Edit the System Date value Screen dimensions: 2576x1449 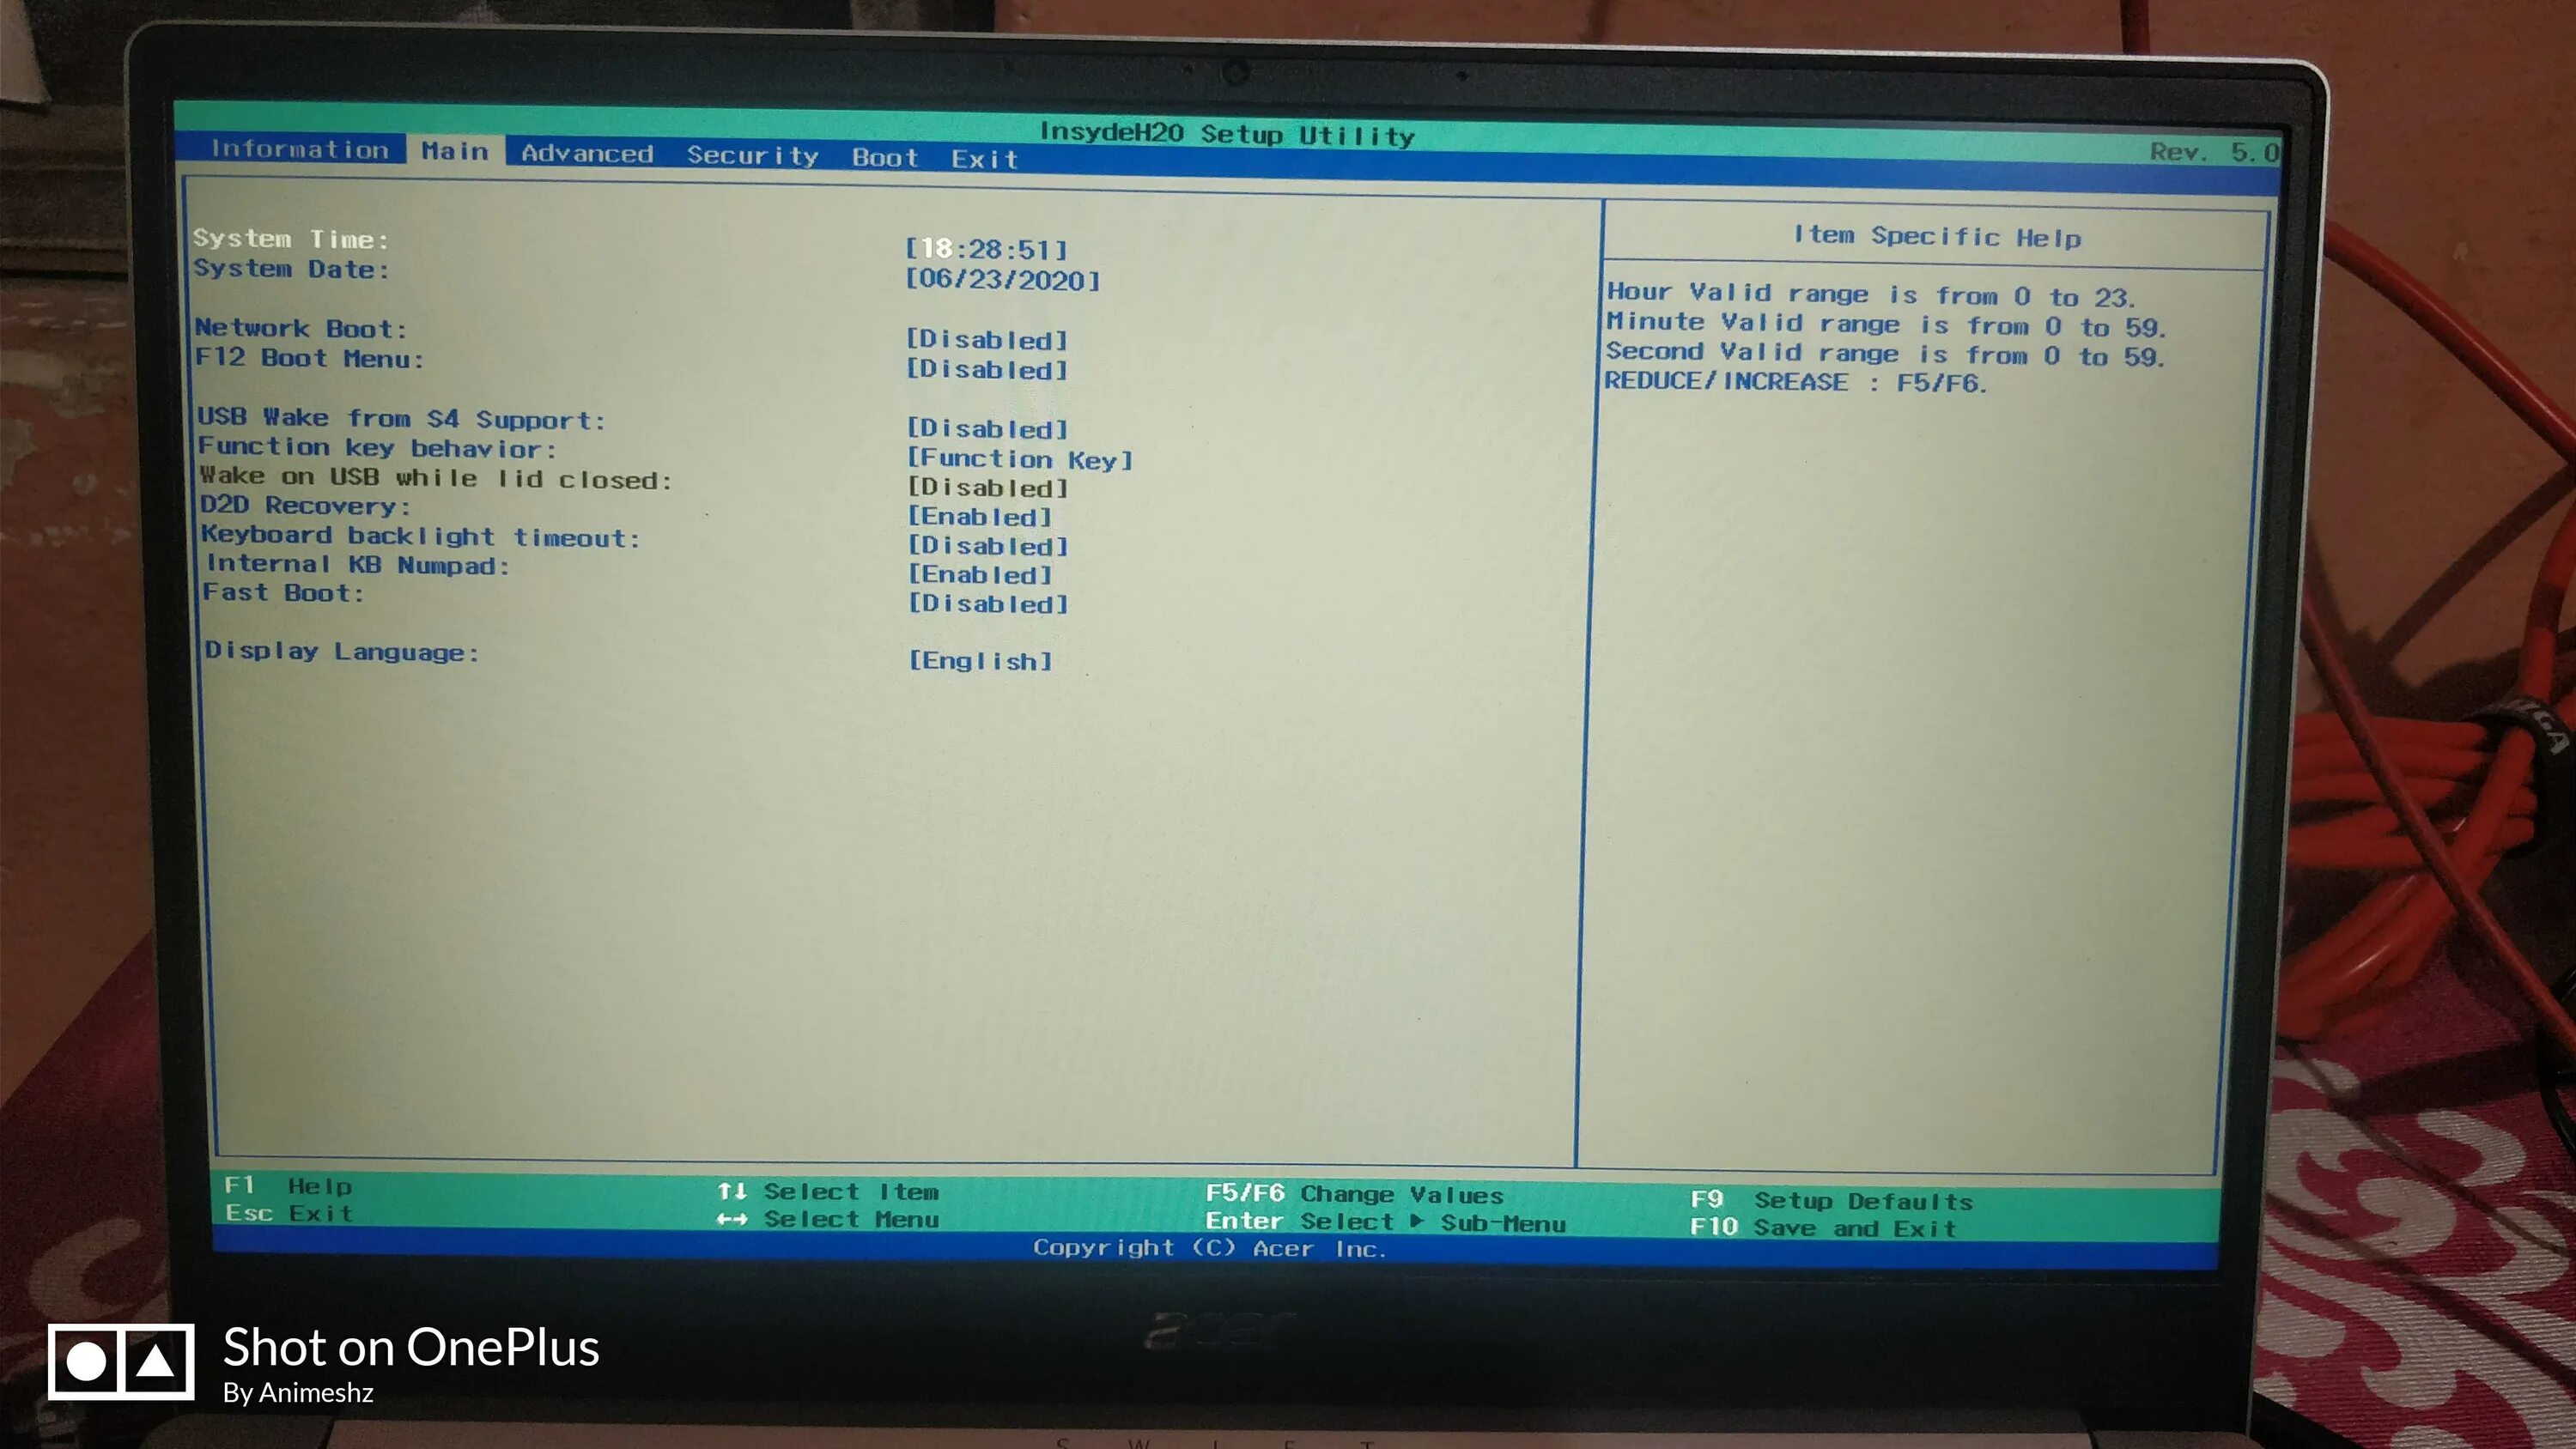[1002, 279]
